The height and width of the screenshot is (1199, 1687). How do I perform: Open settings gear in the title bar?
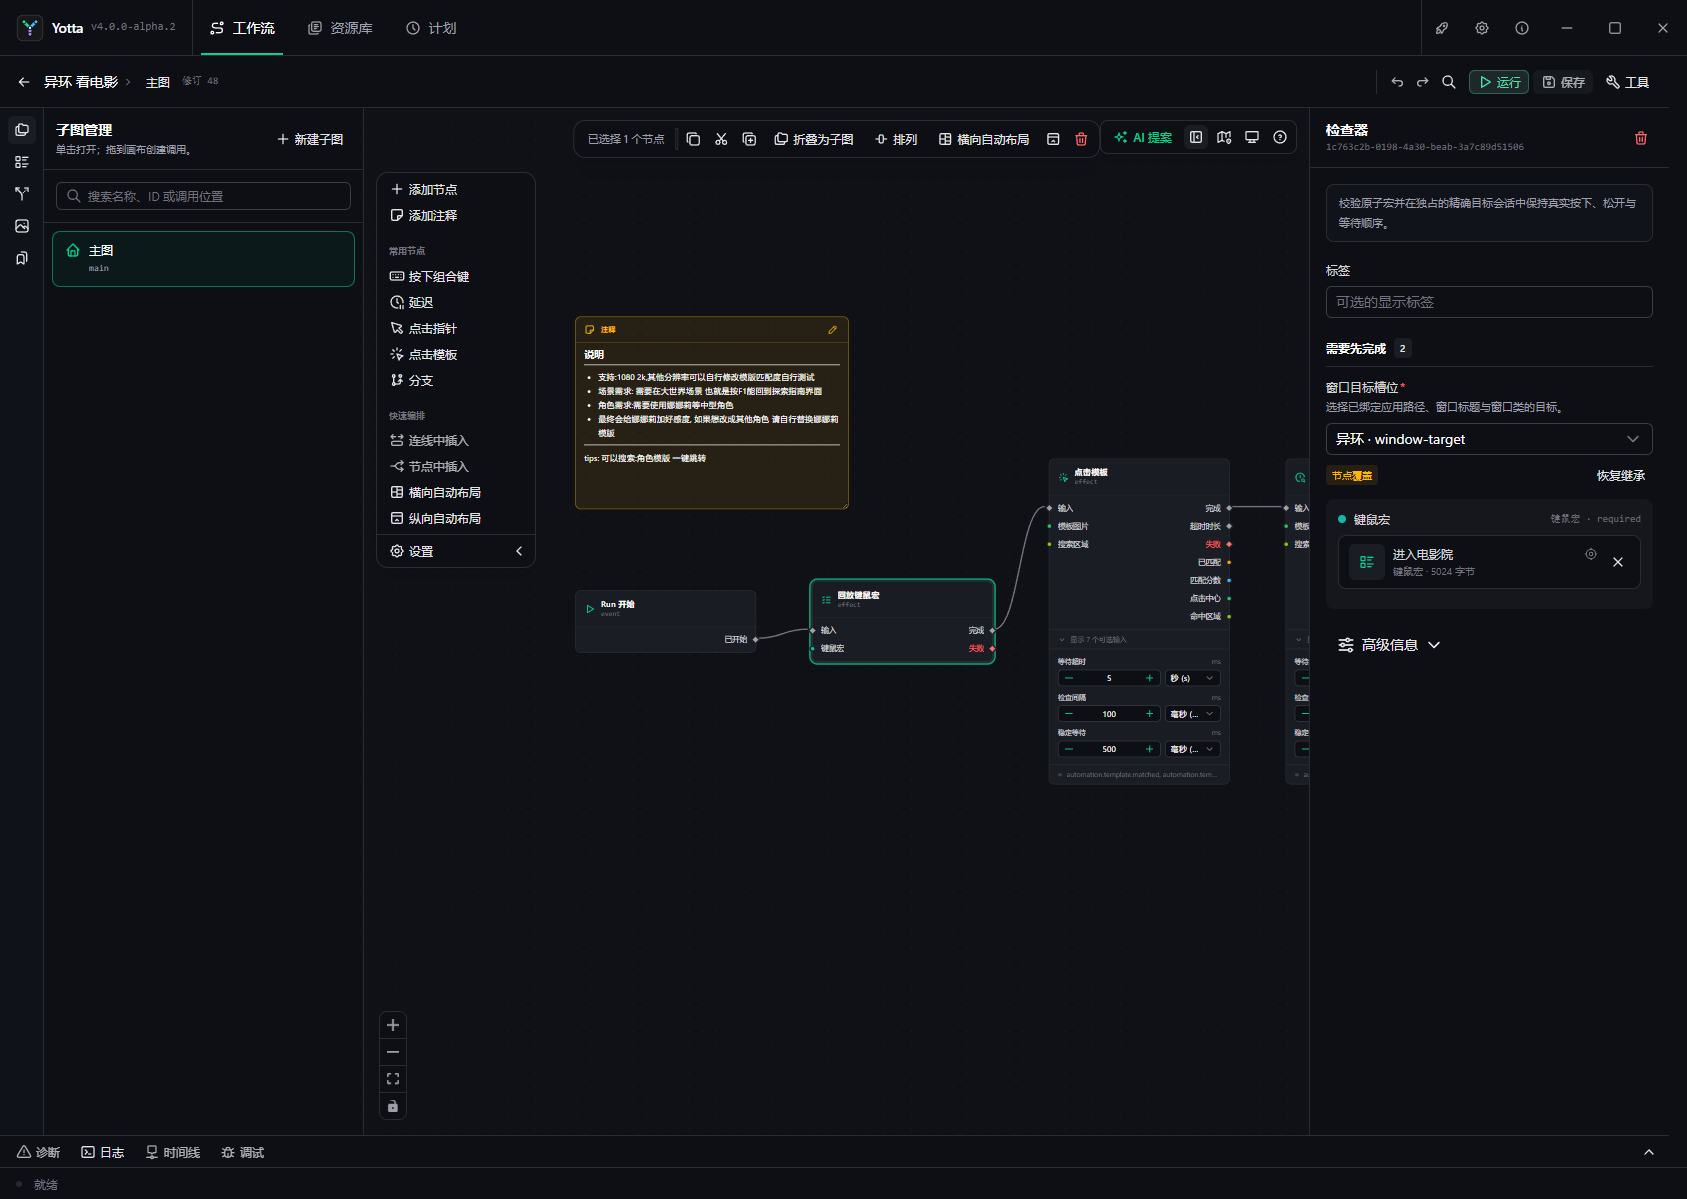tap(1482, 28)
